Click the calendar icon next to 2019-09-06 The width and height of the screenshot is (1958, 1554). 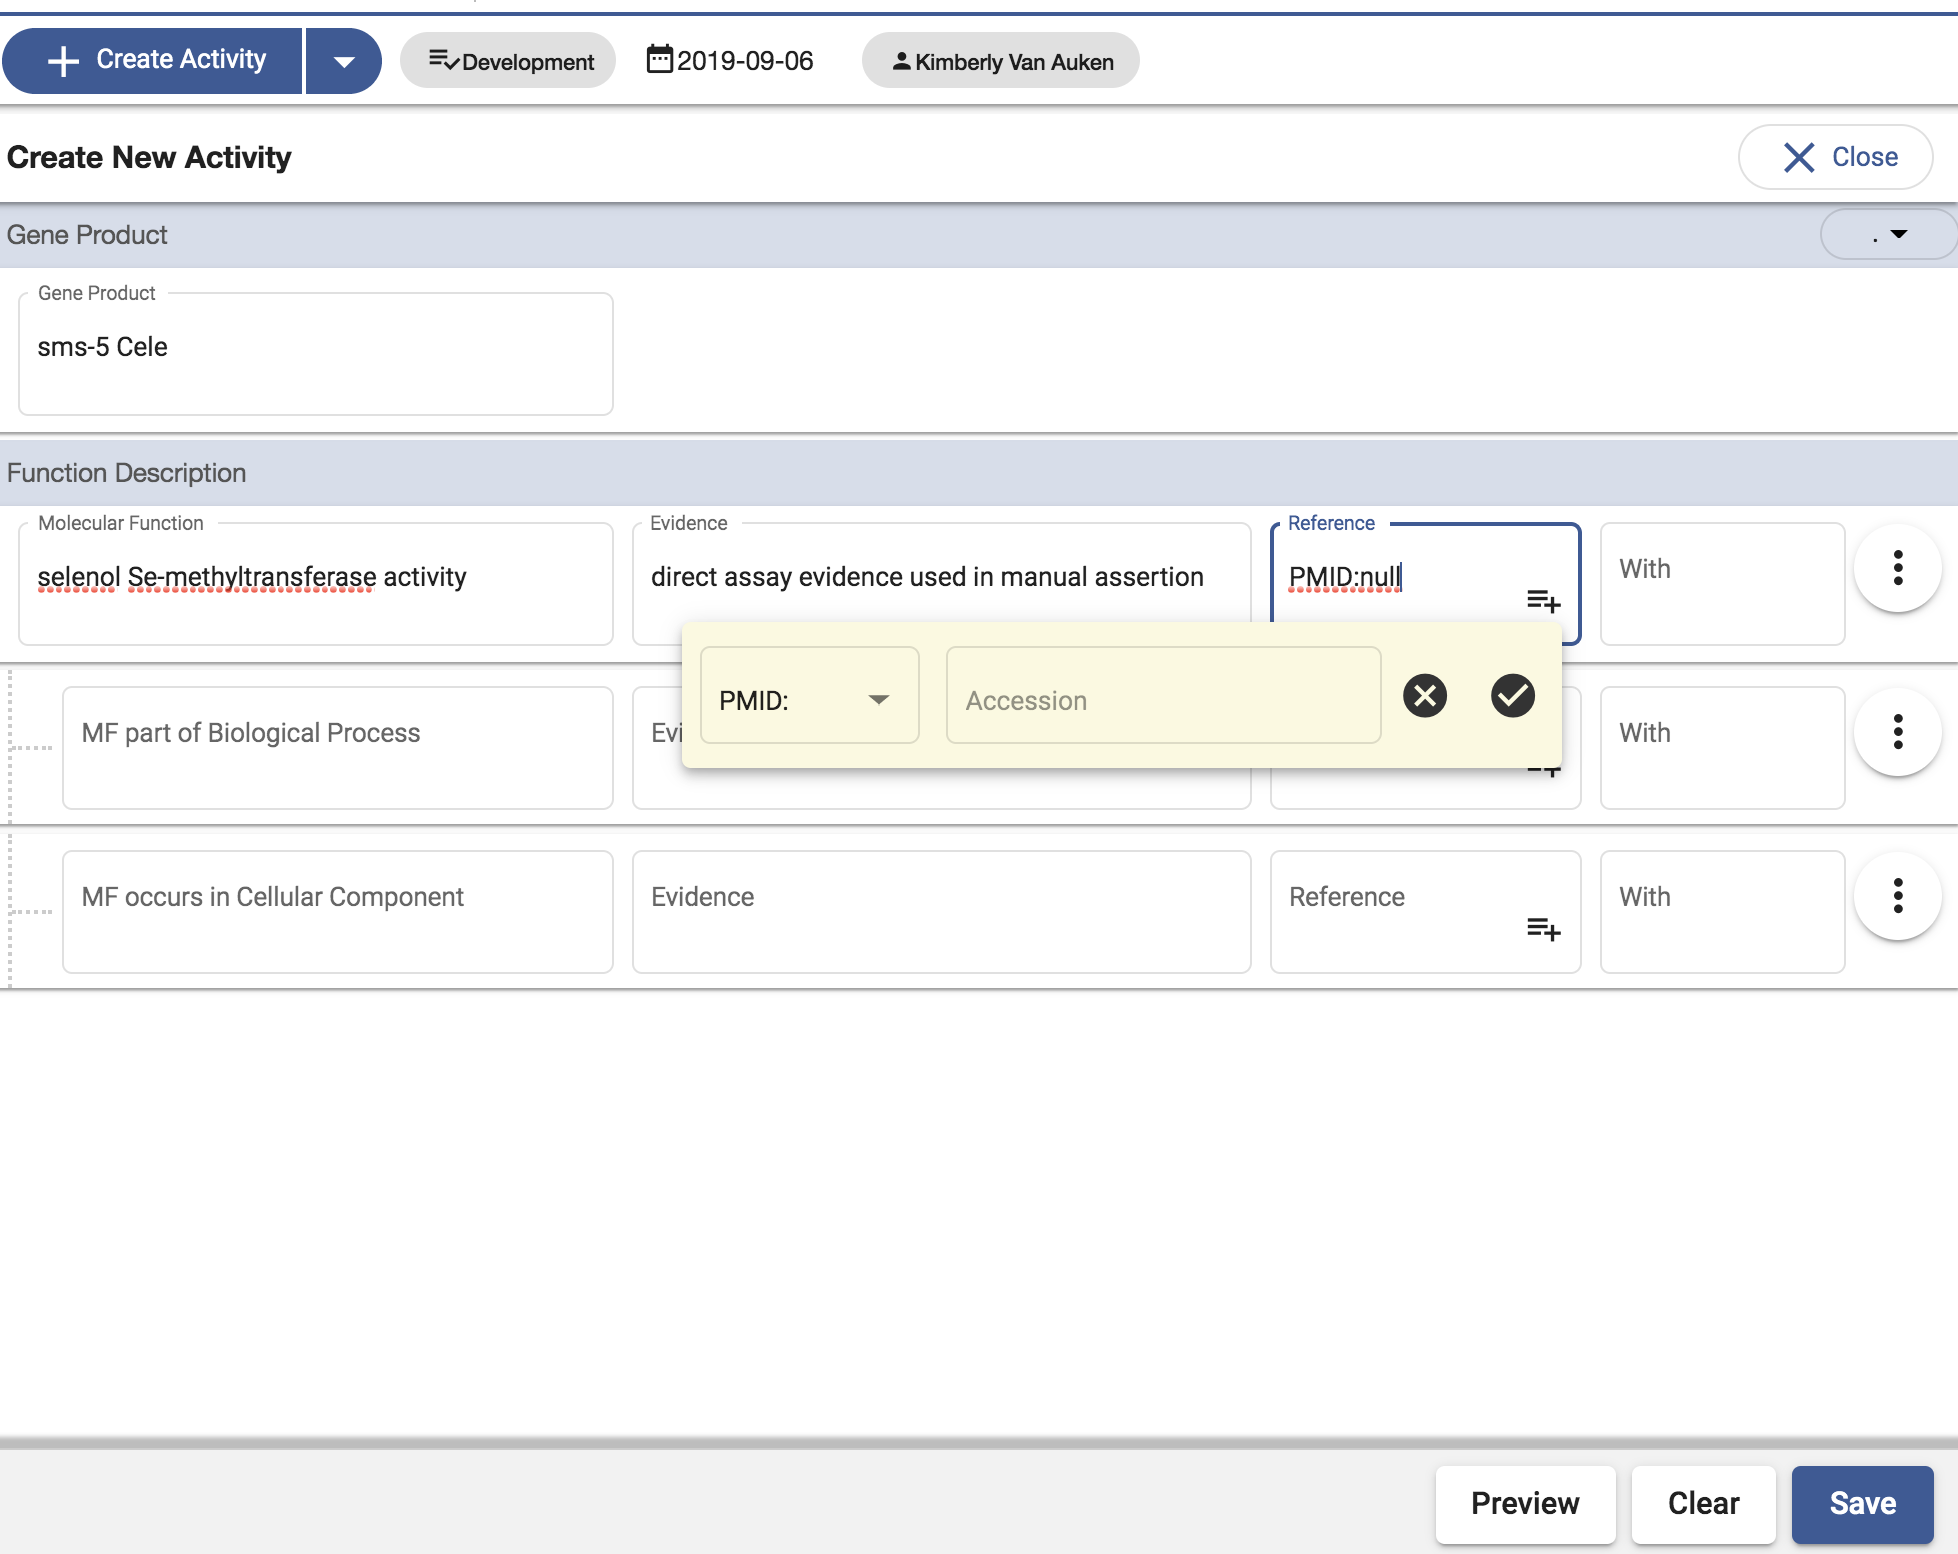click(658, 60)
